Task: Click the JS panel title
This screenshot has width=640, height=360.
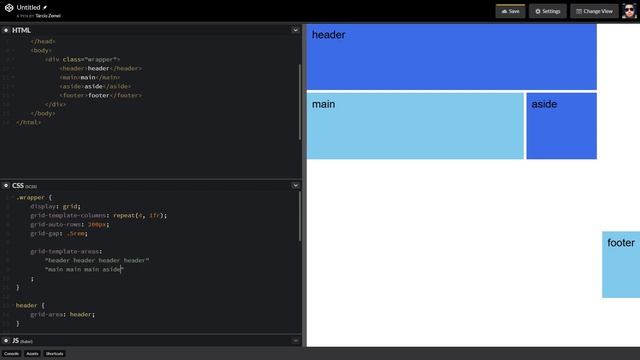Action: [x=16, y=340]
